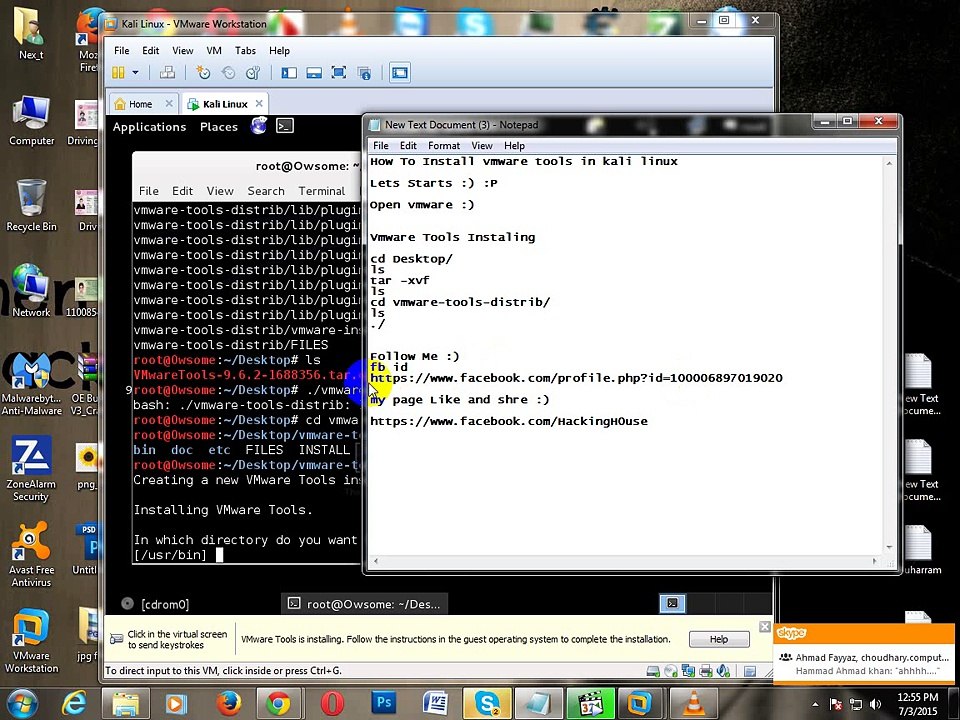Image resolution: width=960 pixels, height=720 pixels.
Task: Click the Unity mode toolbar icon
Action: click(x=364, y=73)
